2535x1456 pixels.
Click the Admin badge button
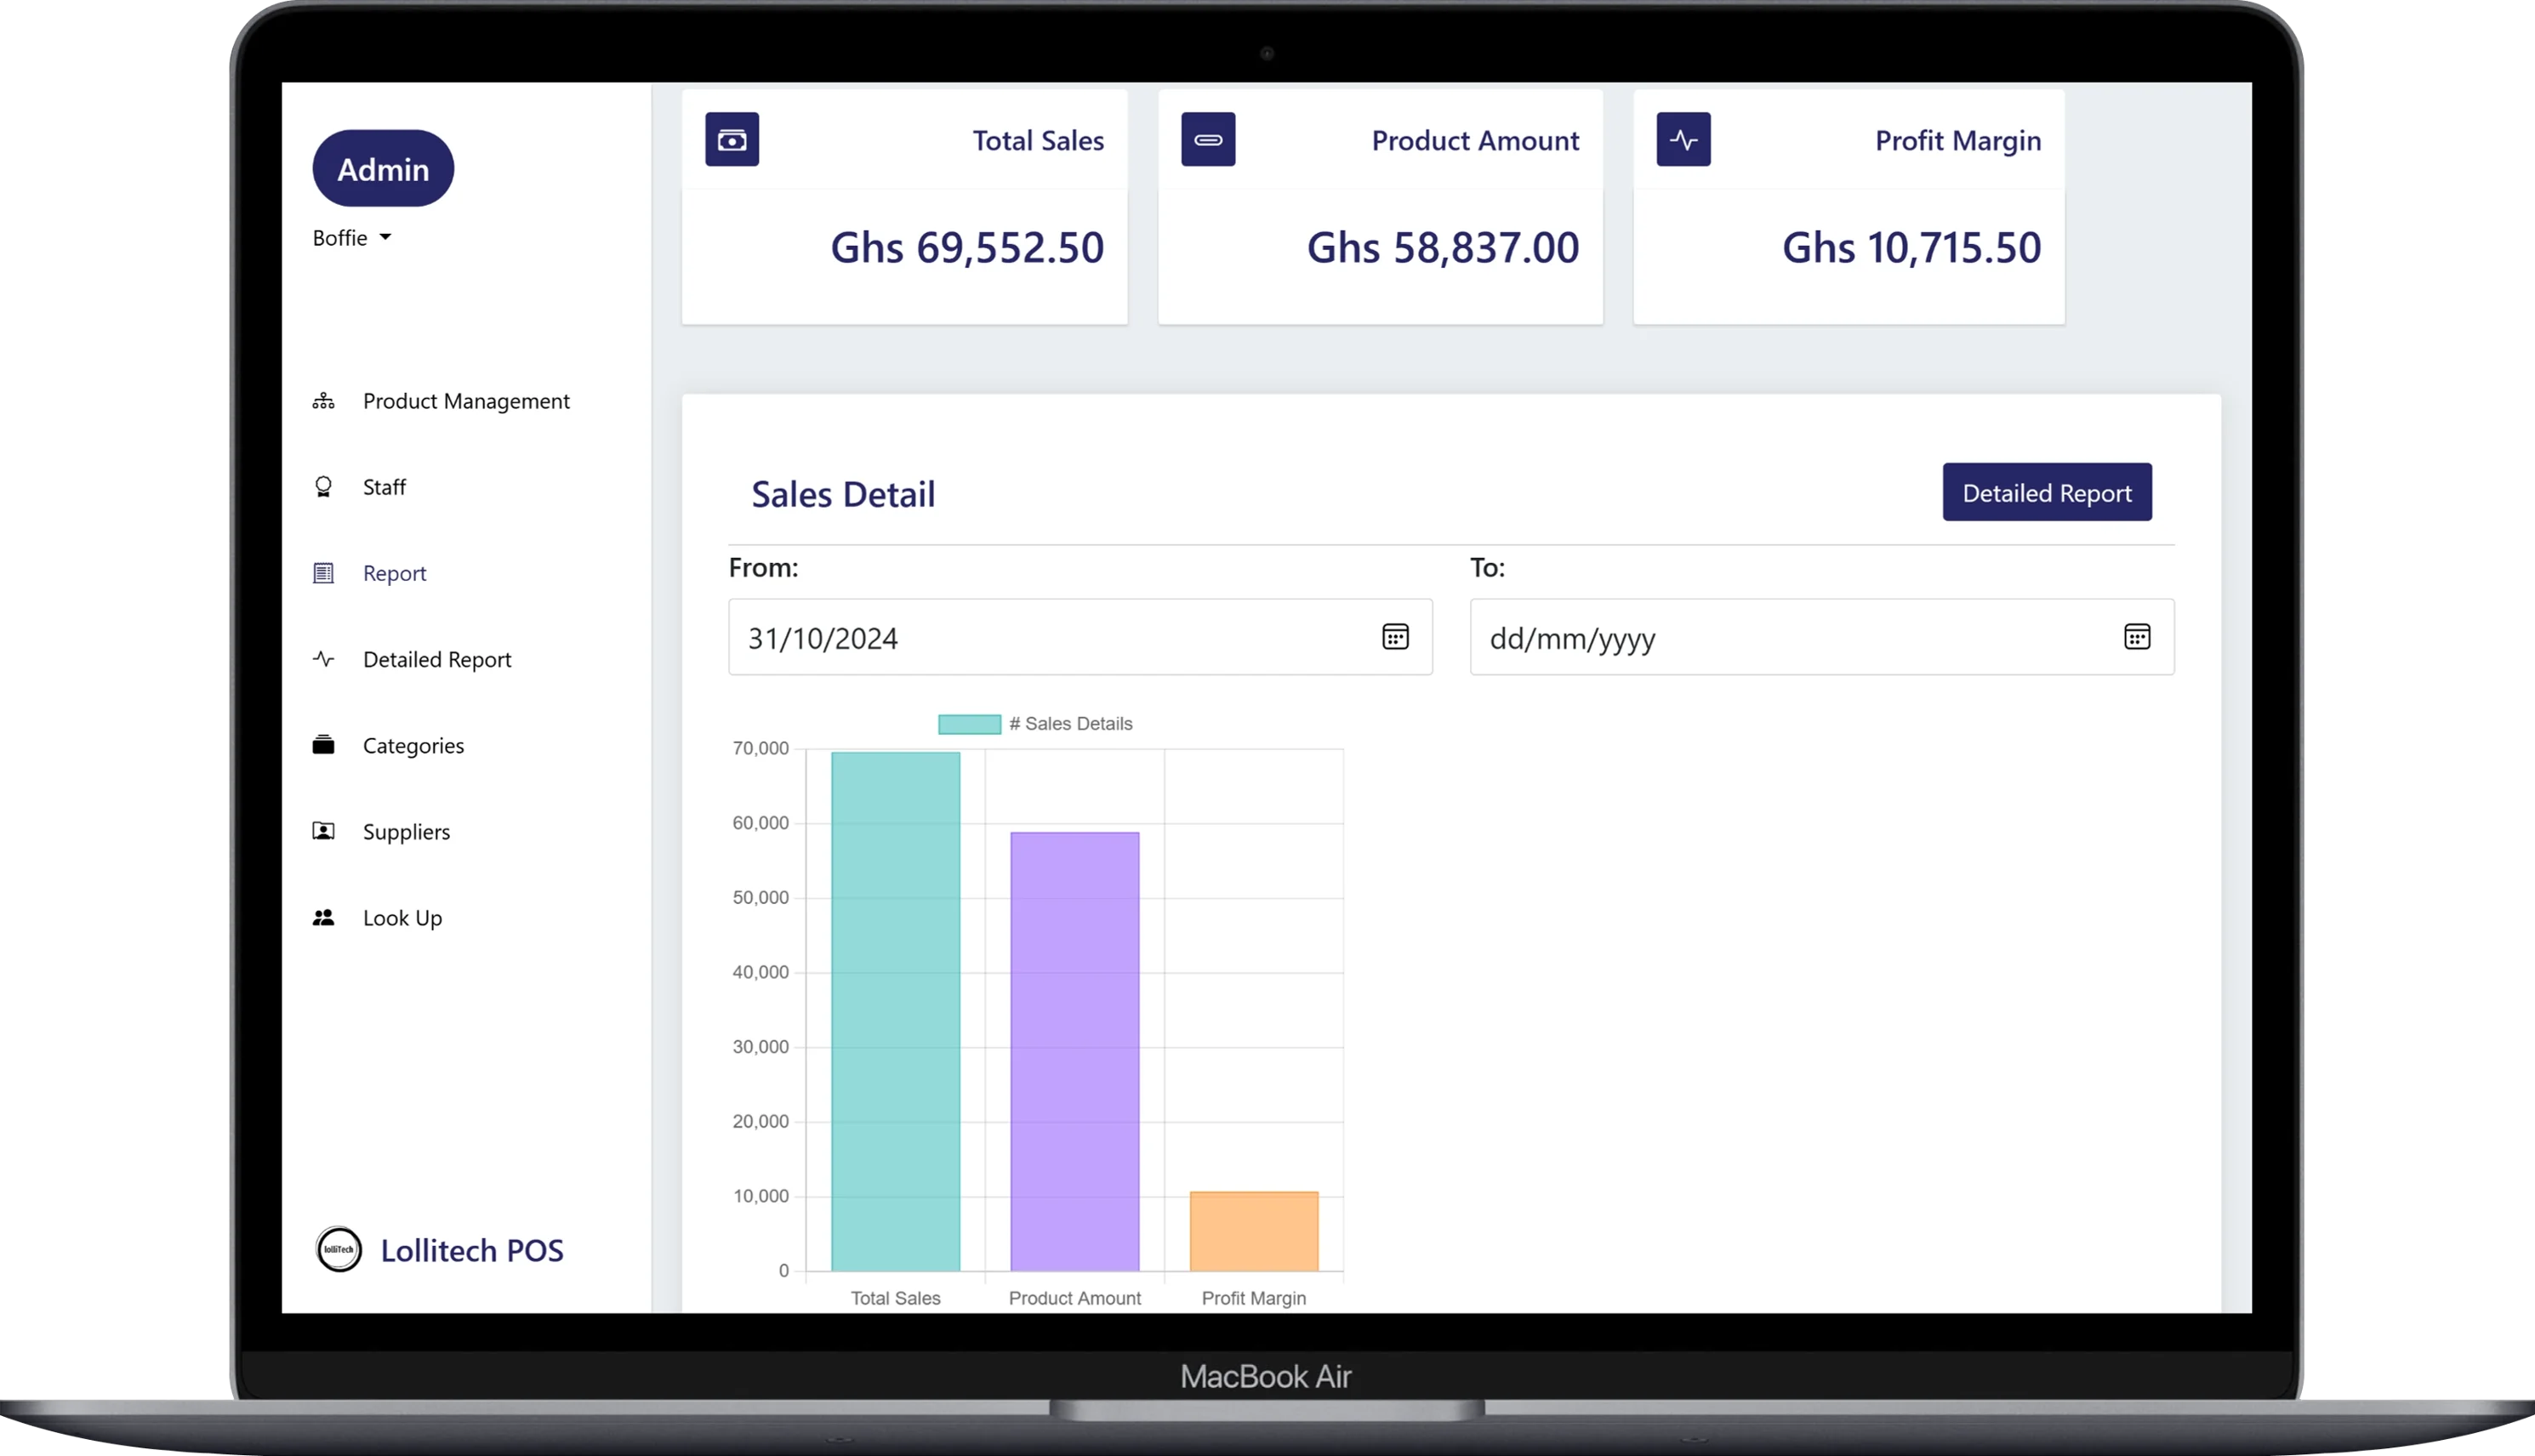[x=383, y=169]
